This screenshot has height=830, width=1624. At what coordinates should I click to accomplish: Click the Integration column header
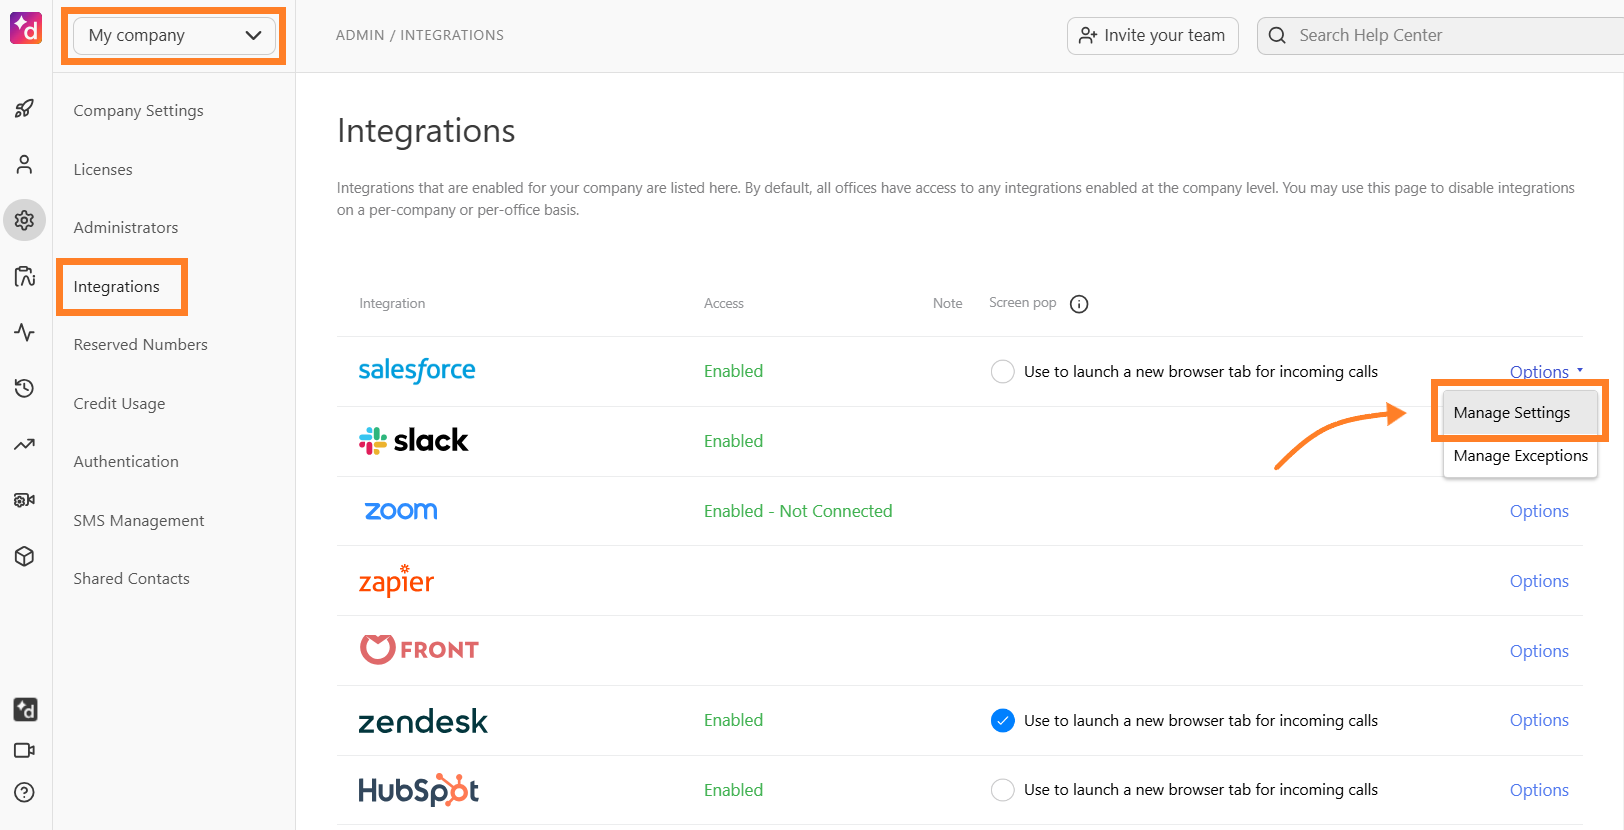(392, 304)
